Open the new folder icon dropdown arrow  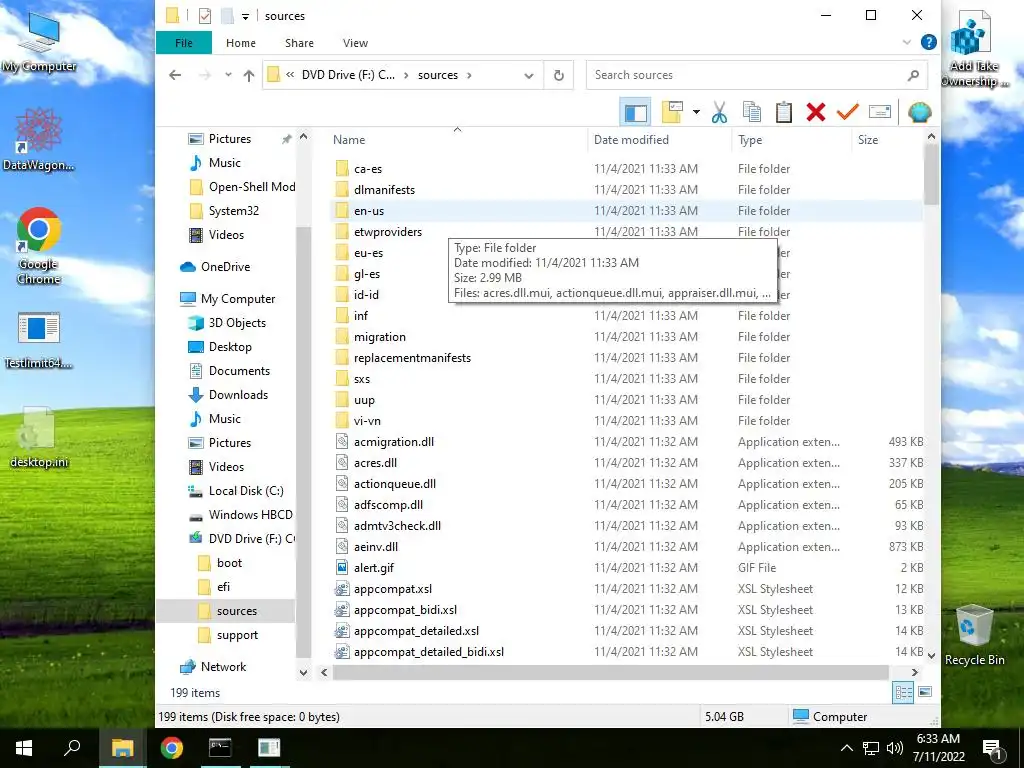(x=696, y=112)
